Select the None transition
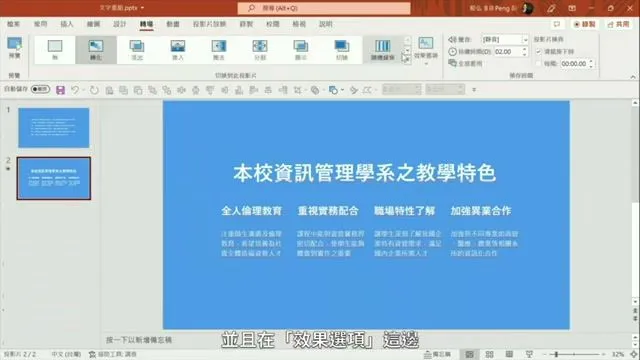640x360 pixels. [x=55, y=50]
